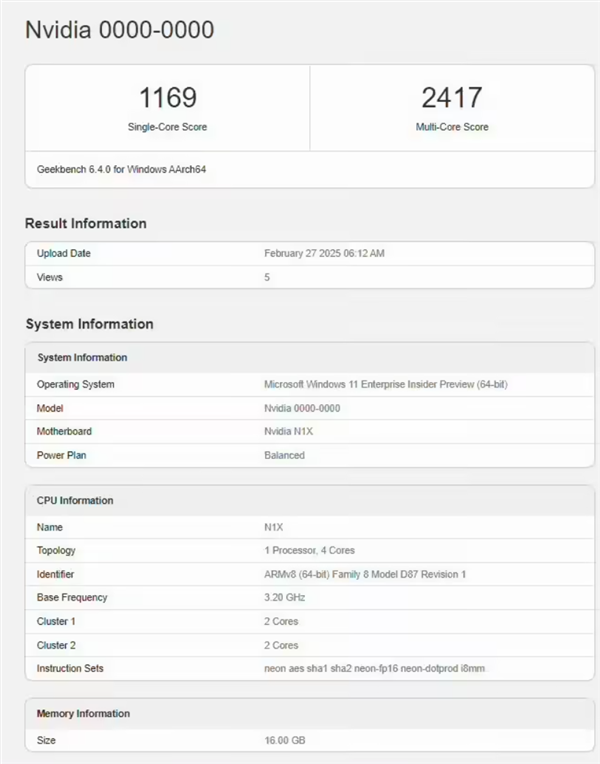Click the Motherboard value 'Nvidia N1X'

click(289, 431)
